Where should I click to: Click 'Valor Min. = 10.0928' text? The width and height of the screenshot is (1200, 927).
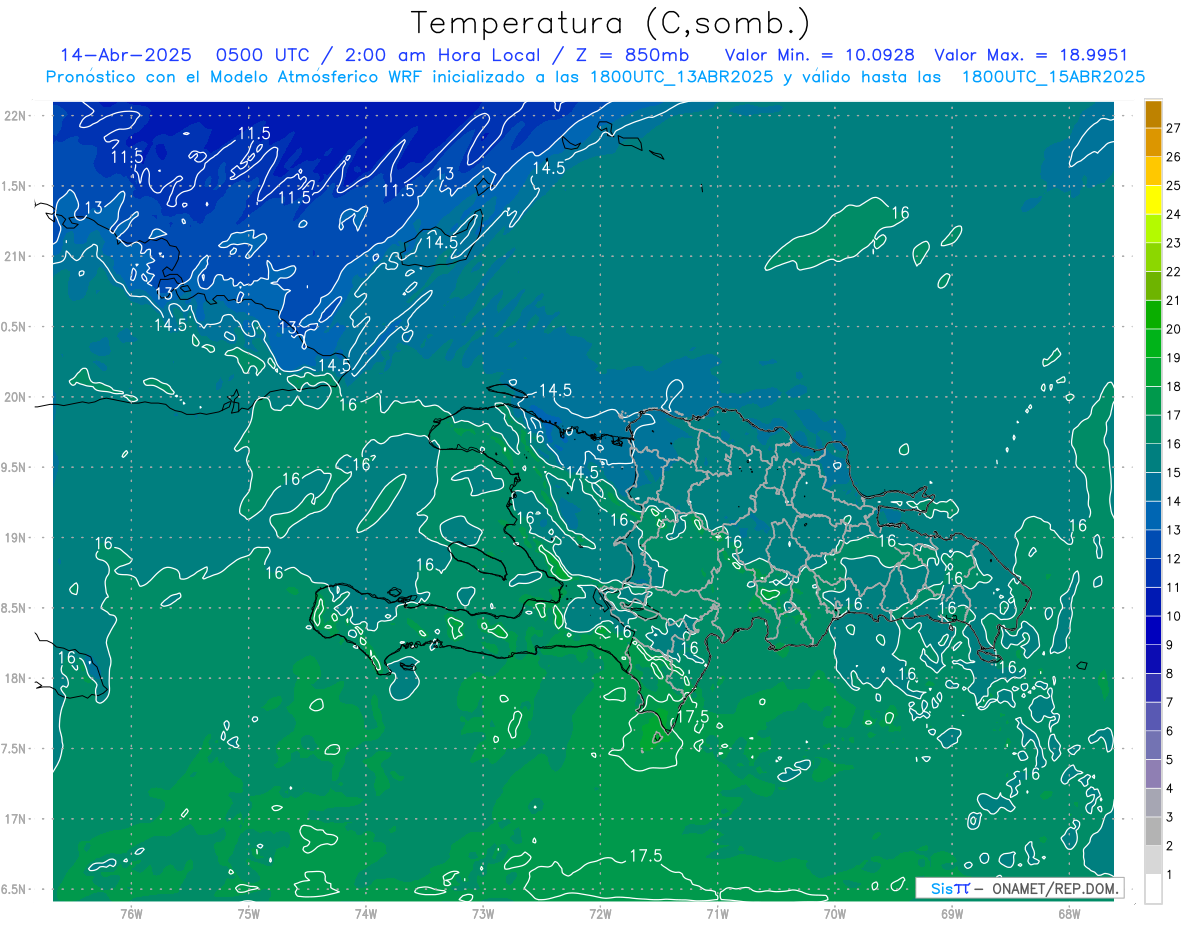(819, 55)
